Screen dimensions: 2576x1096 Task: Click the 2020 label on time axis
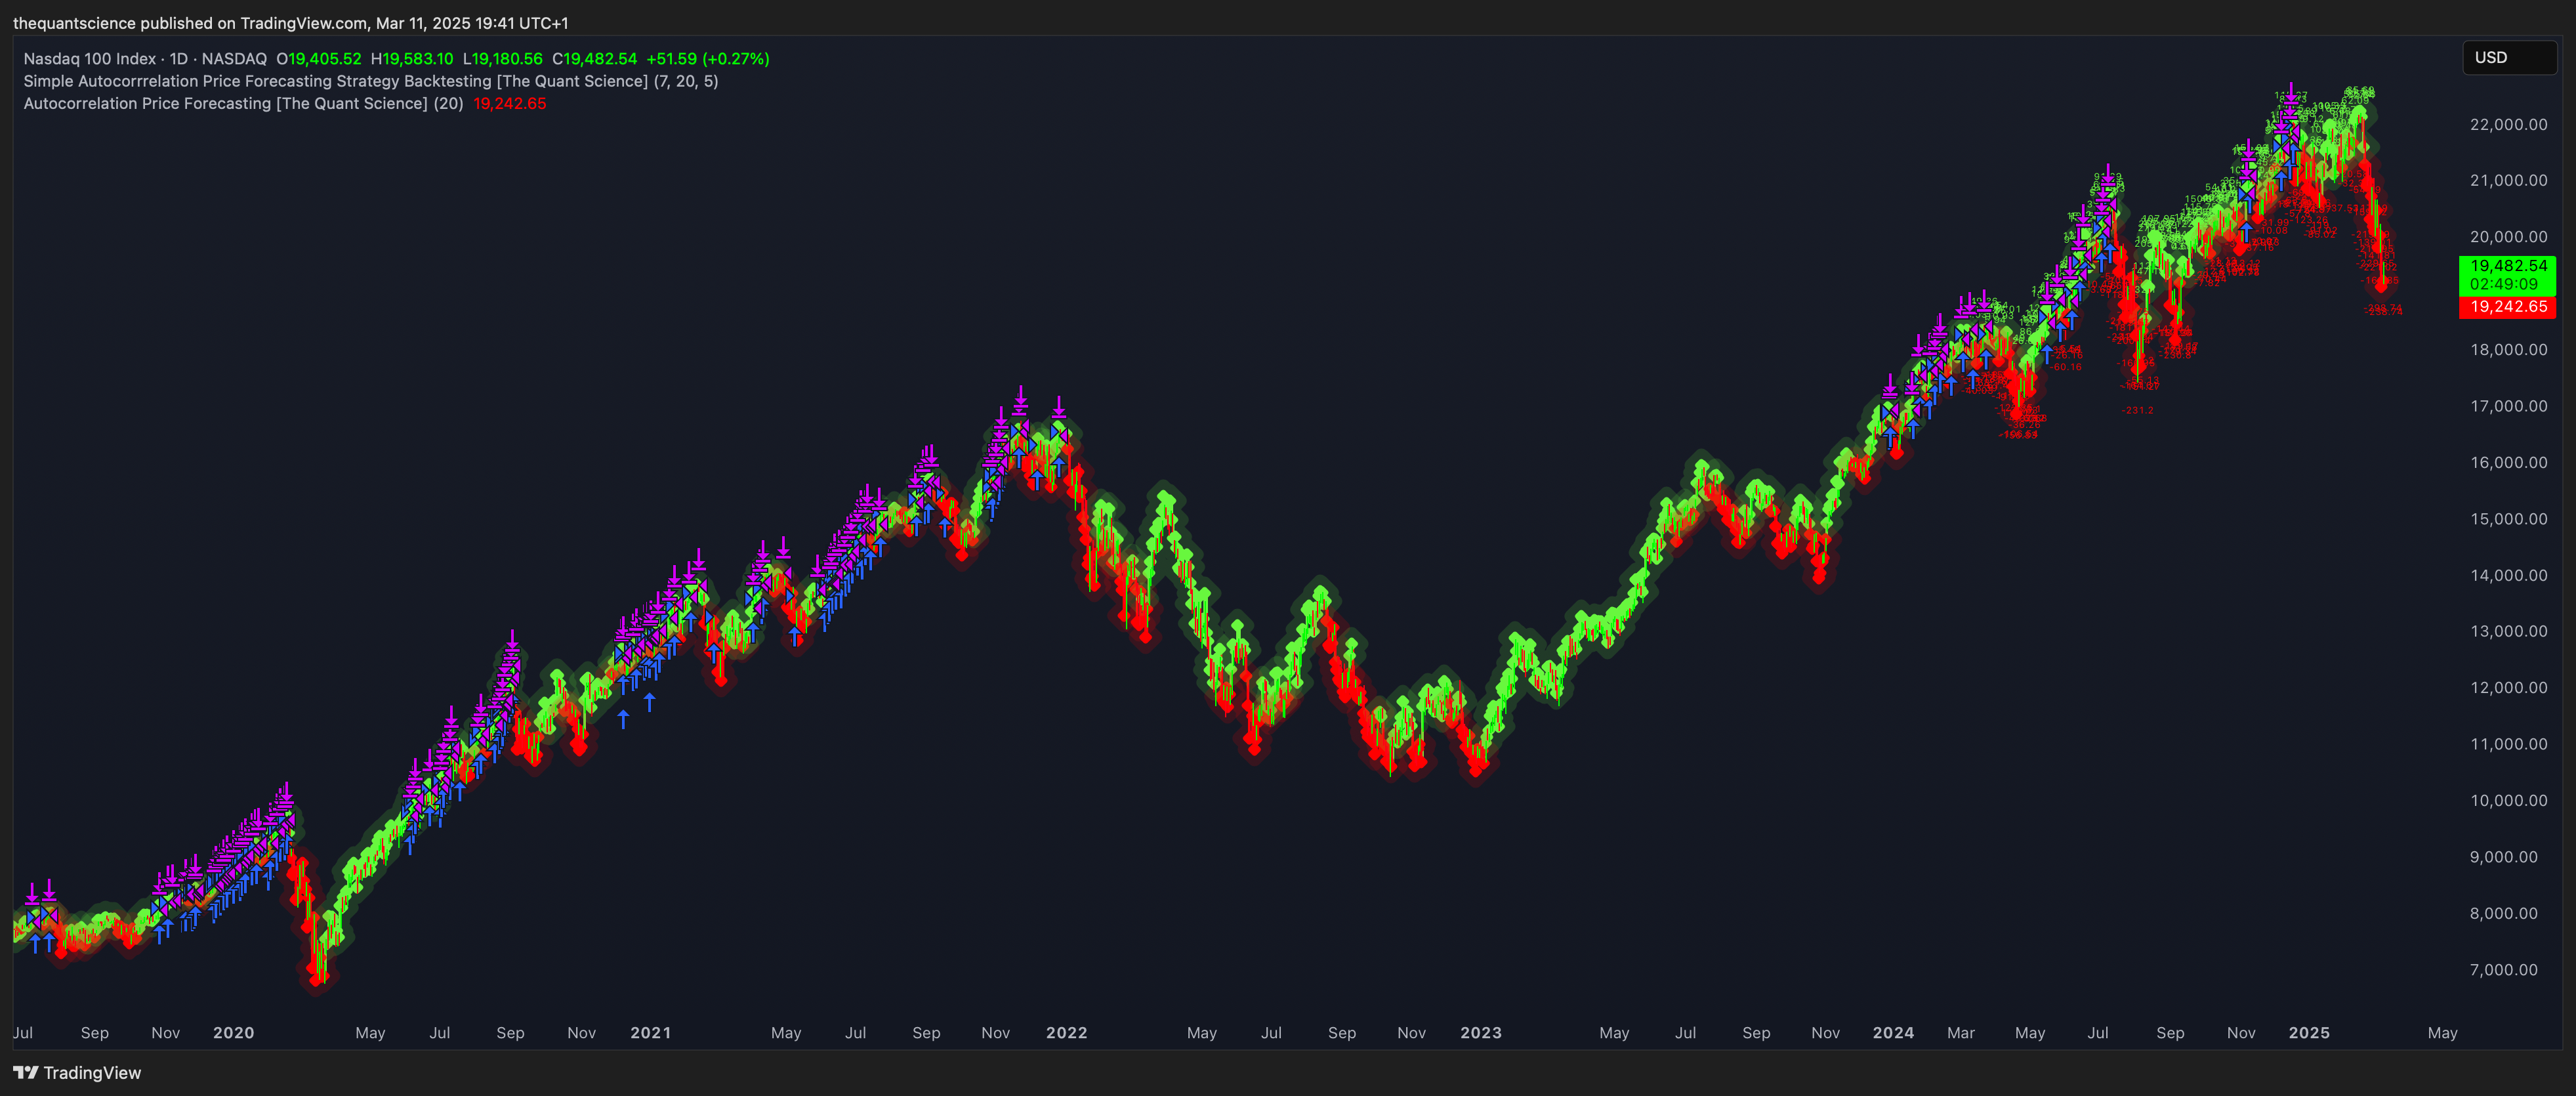click(x=234, y=1033)
